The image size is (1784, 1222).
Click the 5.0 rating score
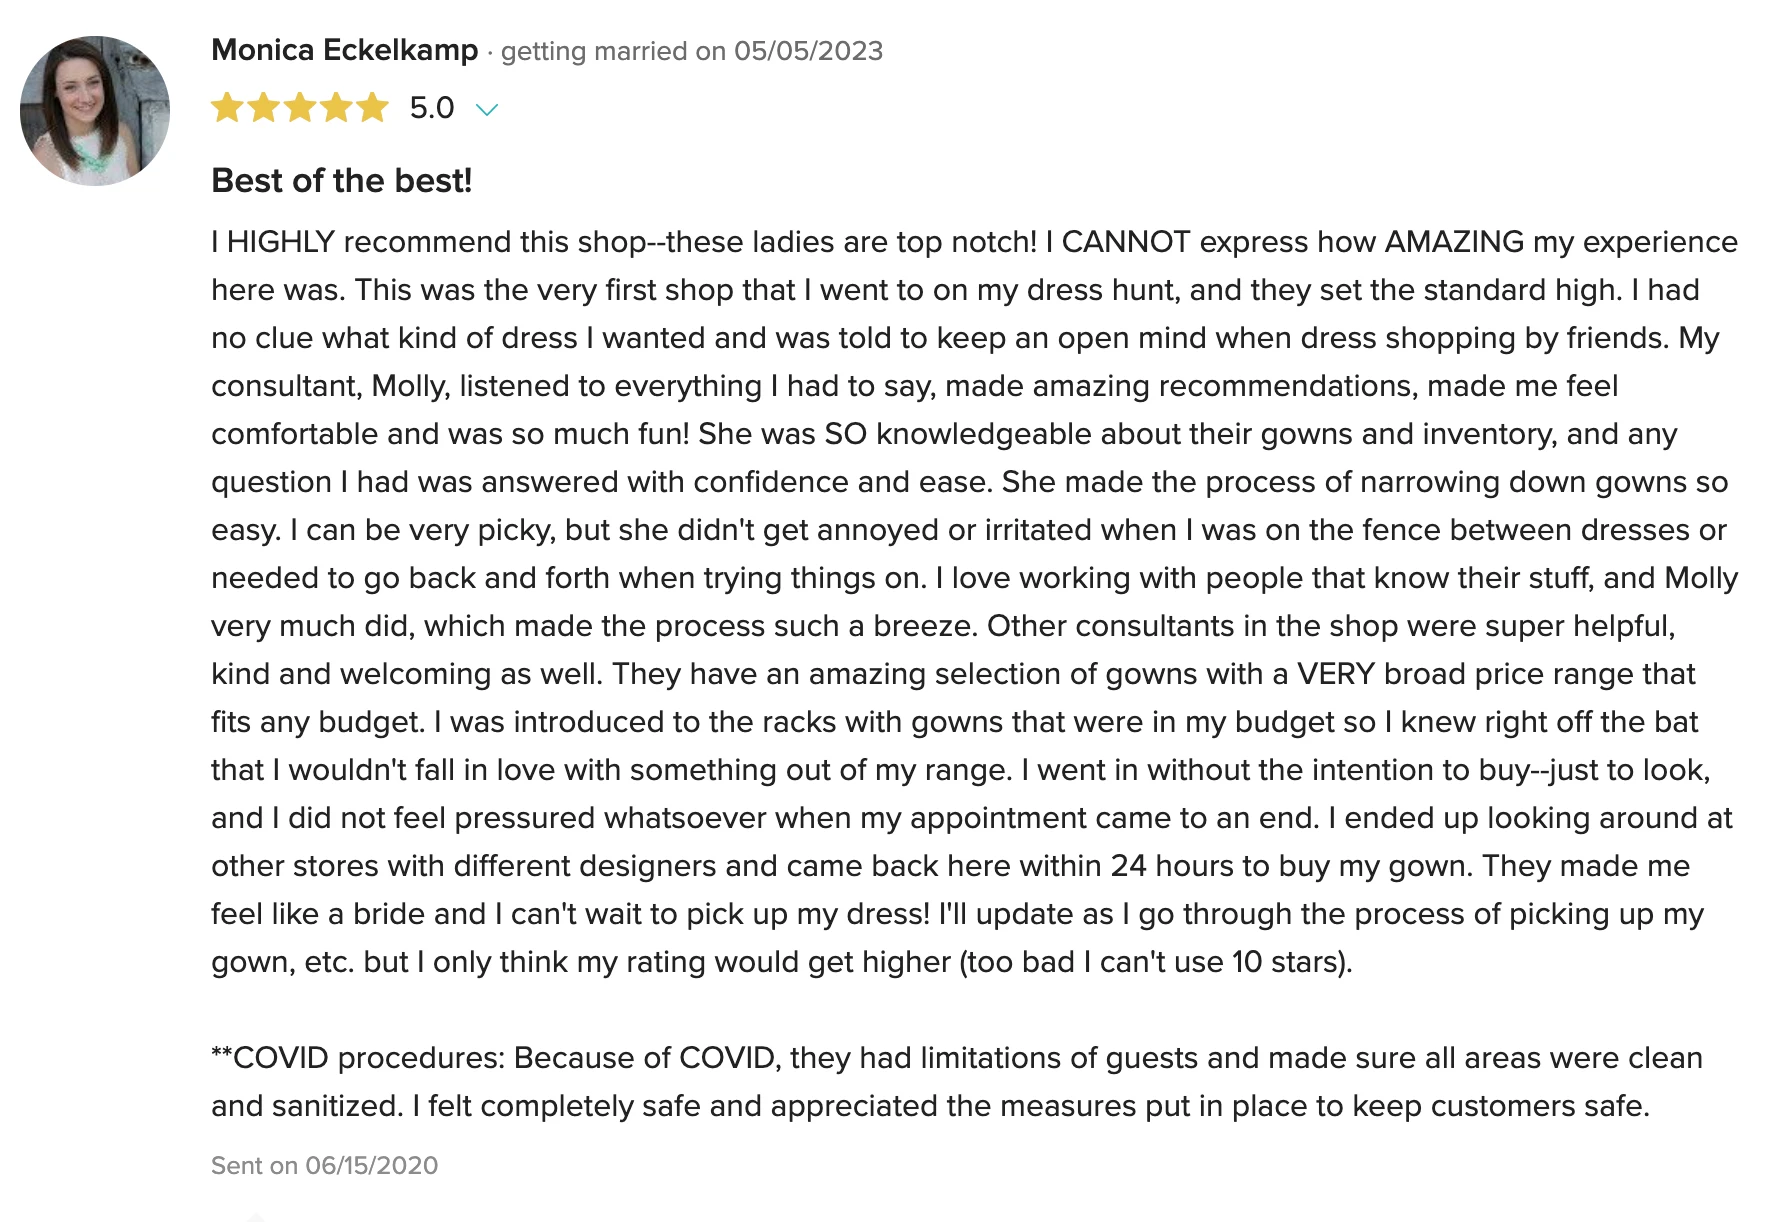[x=432, y=108]
